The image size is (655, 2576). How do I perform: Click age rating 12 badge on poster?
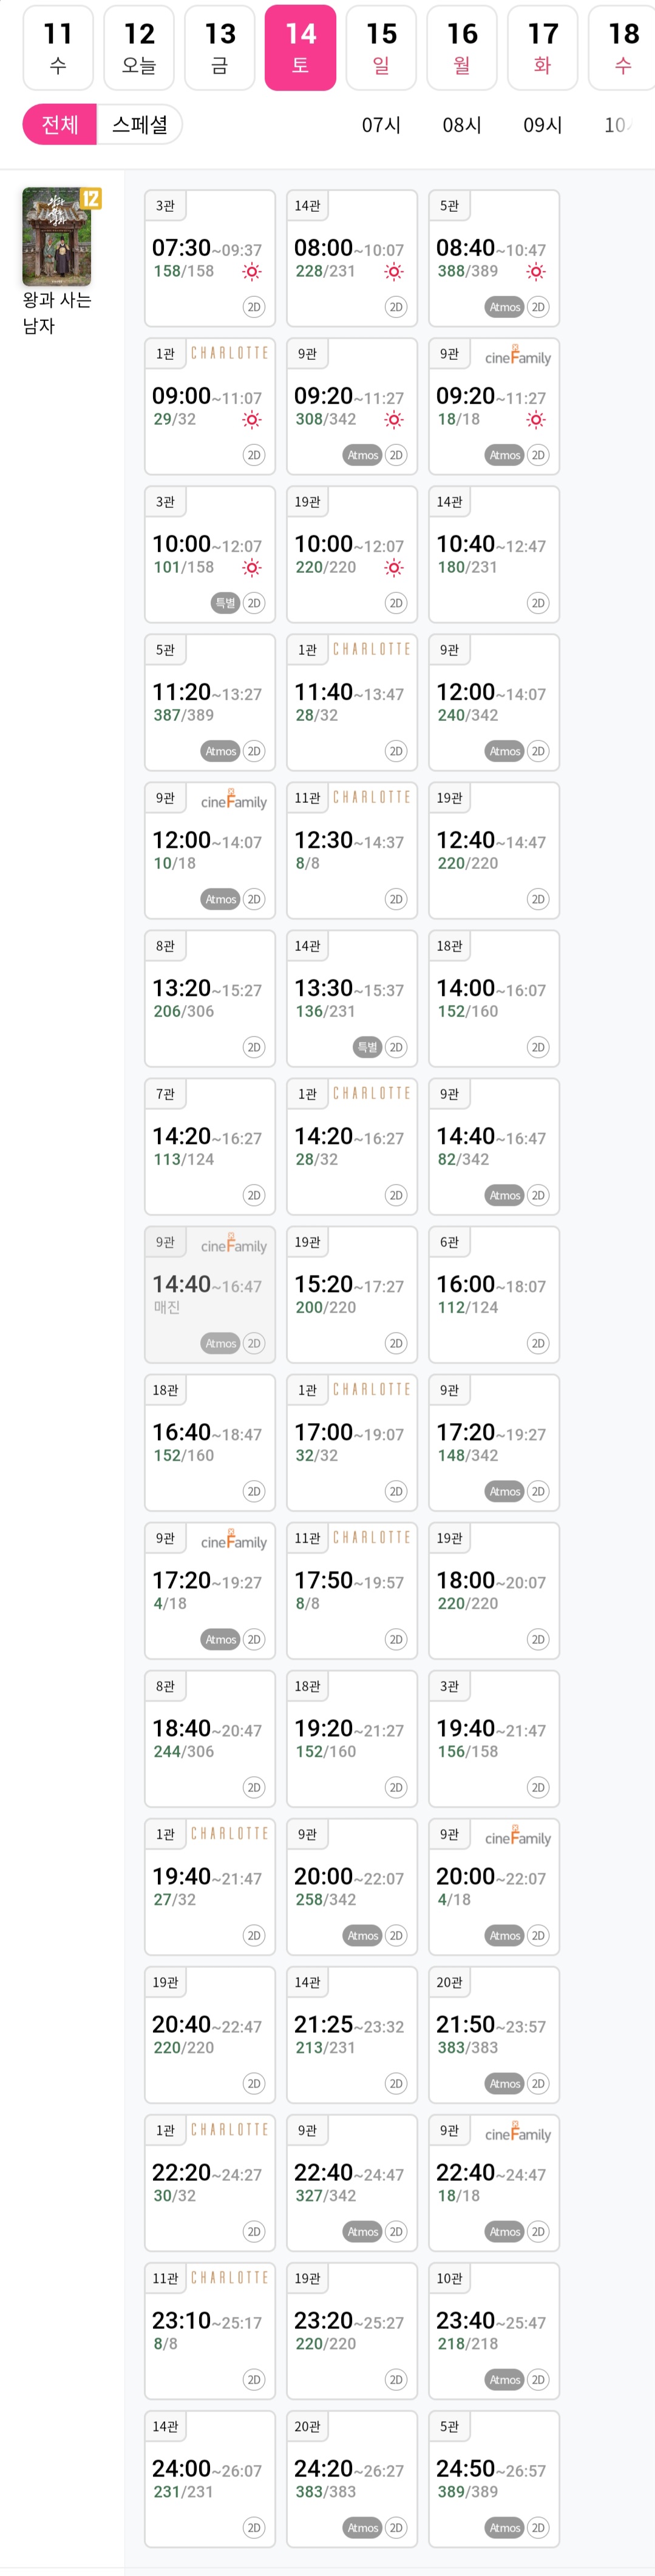91,198
